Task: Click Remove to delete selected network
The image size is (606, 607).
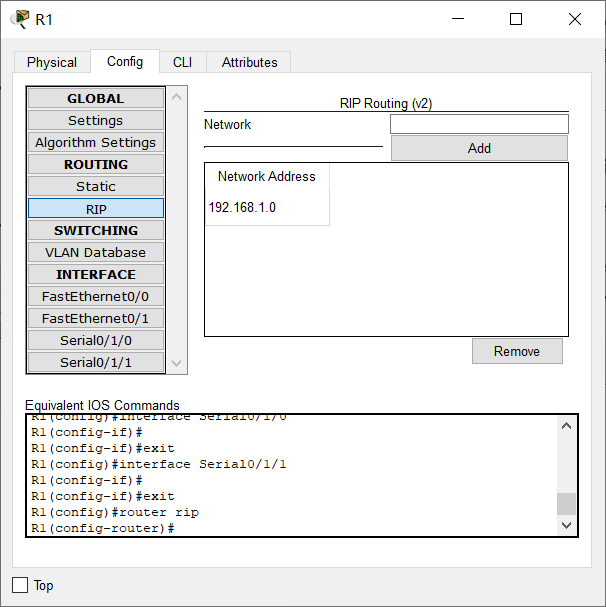Action: click(x=517, y=351)
